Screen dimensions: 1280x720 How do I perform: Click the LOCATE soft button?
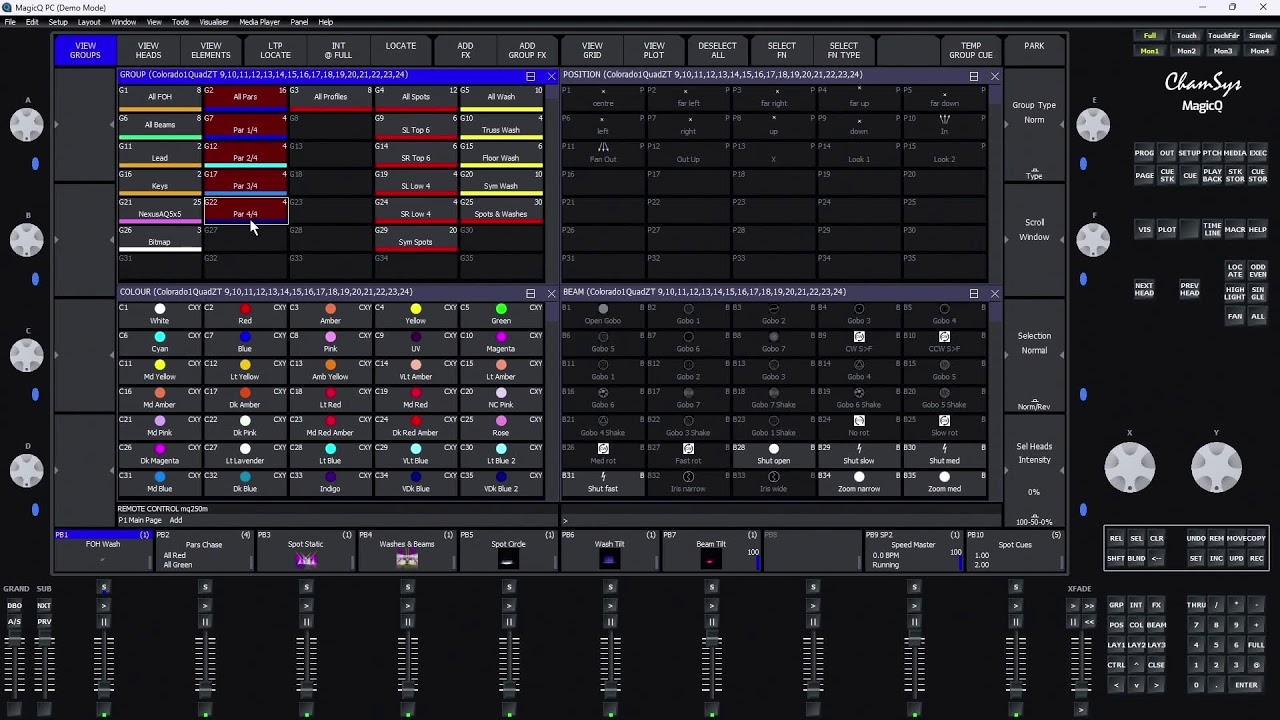(401, 50)
